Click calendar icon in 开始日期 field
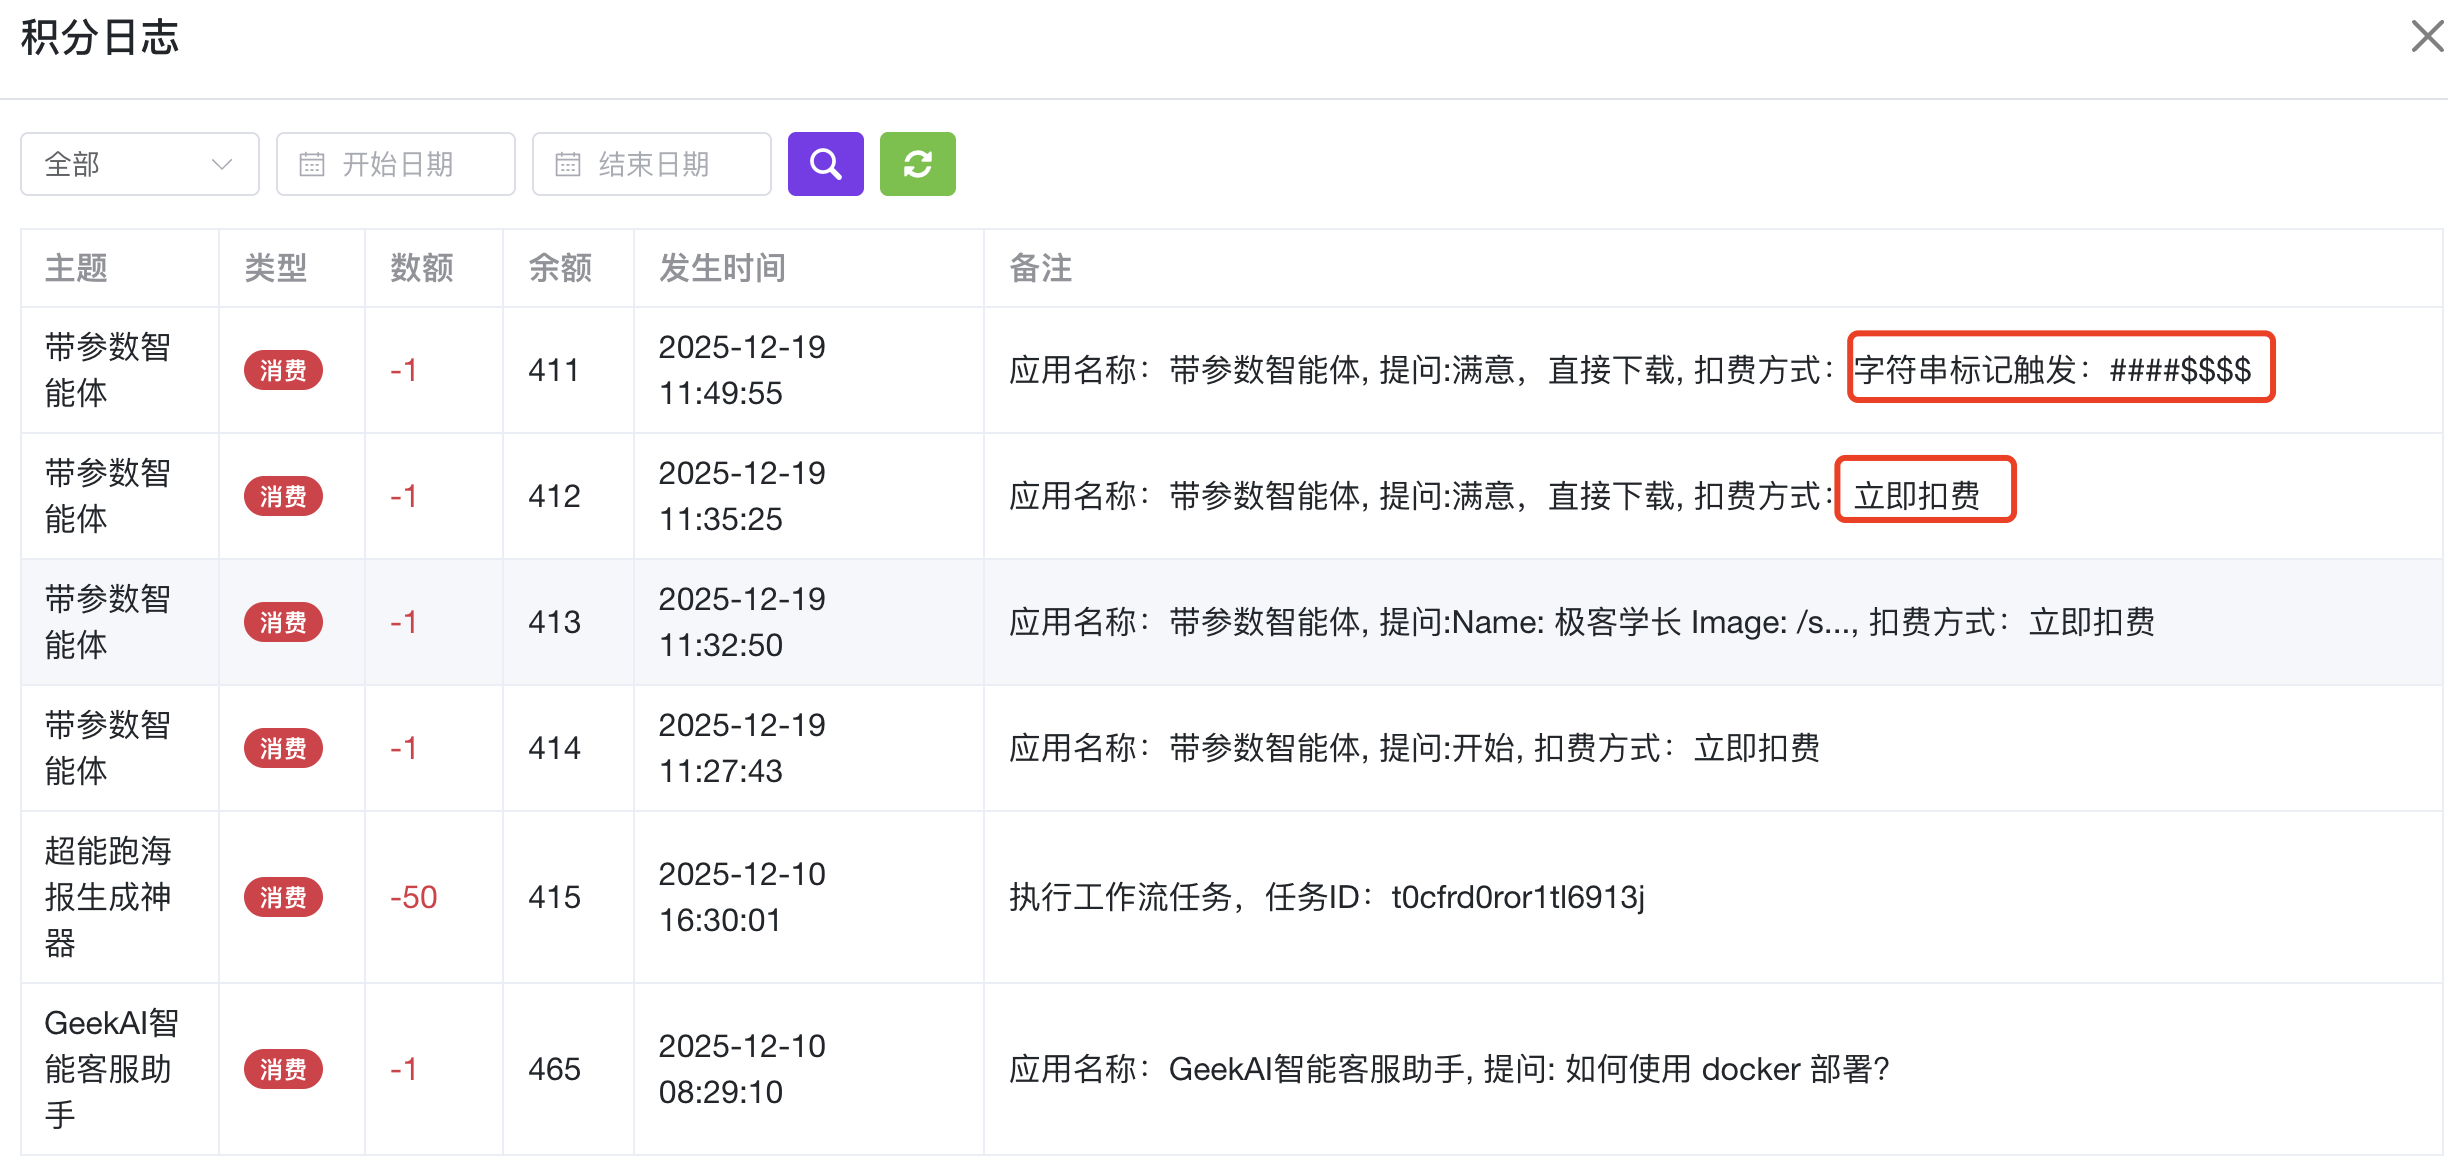 [x=312, y=164]
